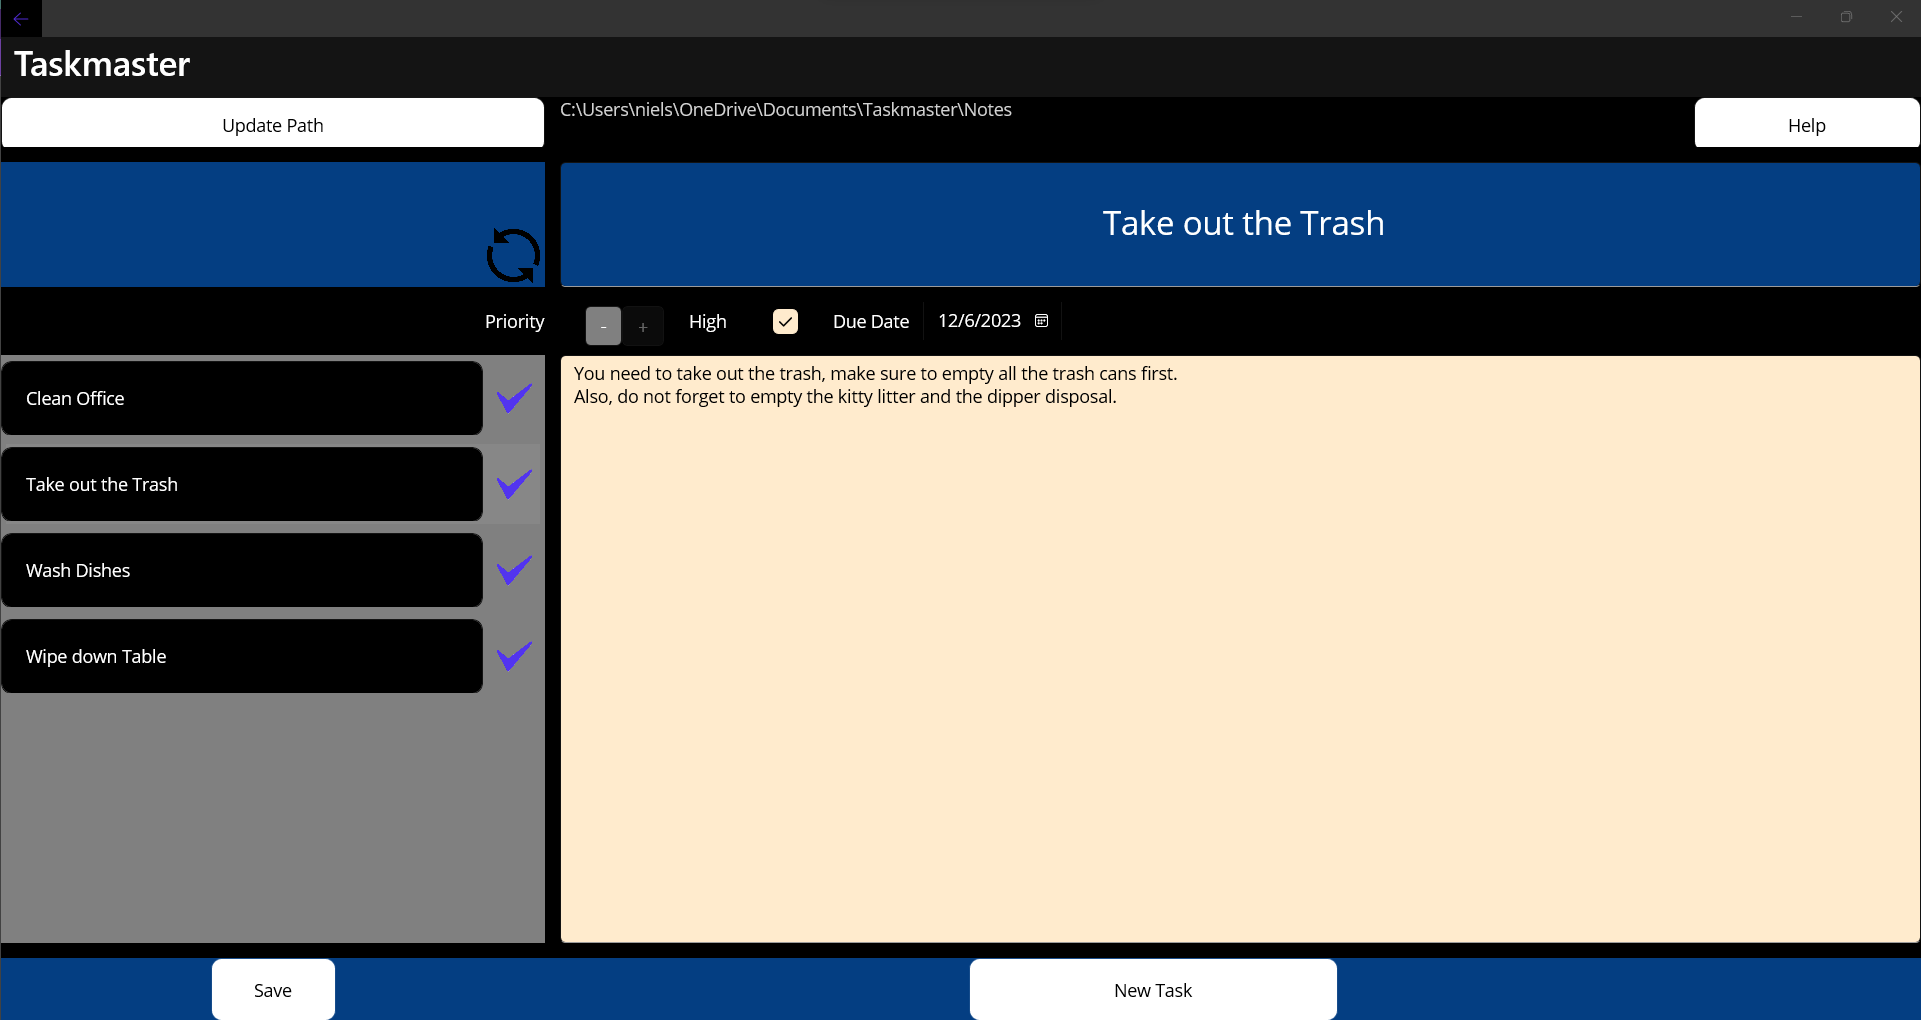Go back using the top-left arrow
This screenshot has width=1921, height=1020.
[x=21, y=18]
